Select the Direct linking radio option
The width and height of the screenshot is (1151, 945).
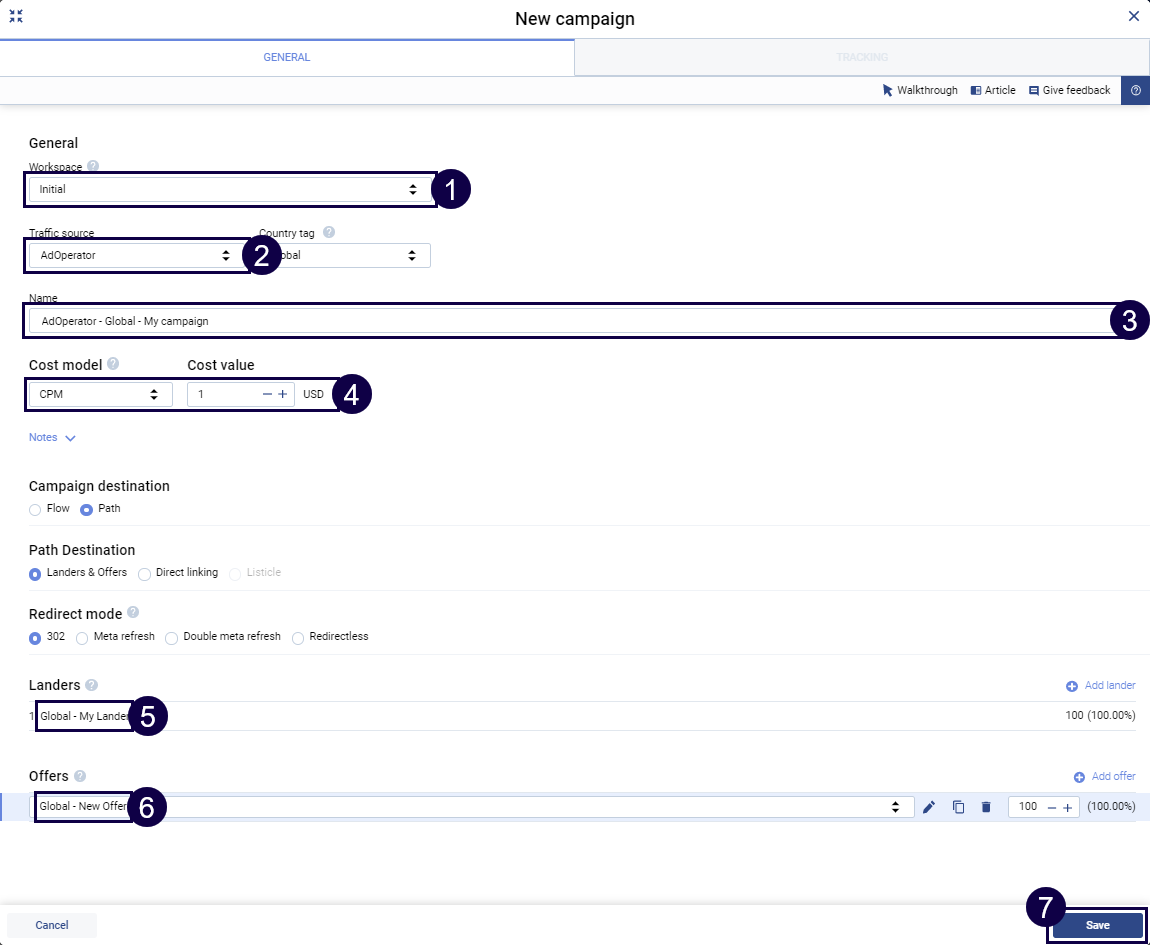point(145,573)
